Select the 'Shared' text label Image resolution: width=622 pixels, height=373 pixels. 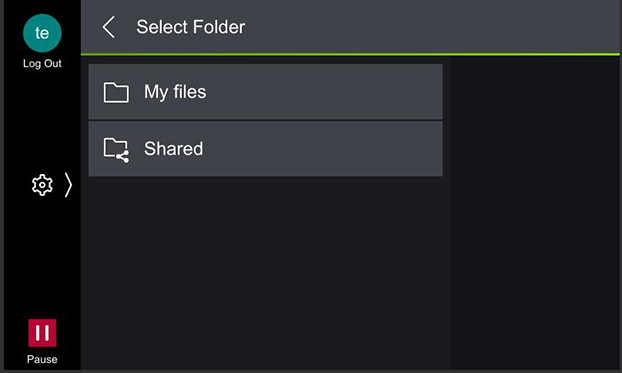click(173, 149)
